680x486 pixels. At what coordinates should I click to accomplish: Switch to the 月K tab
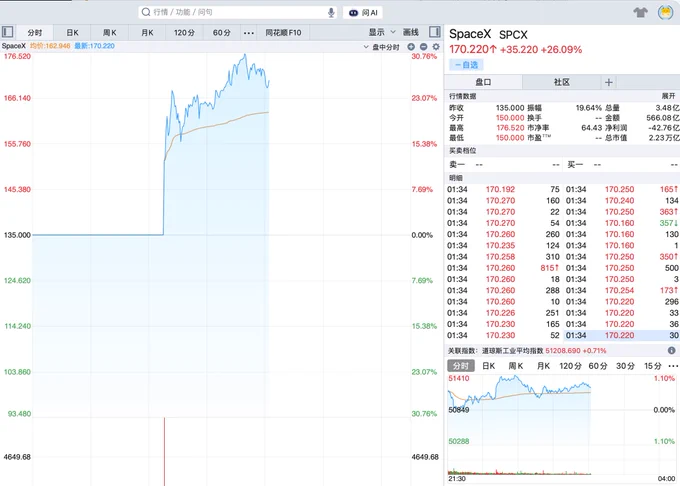[147, 33]
